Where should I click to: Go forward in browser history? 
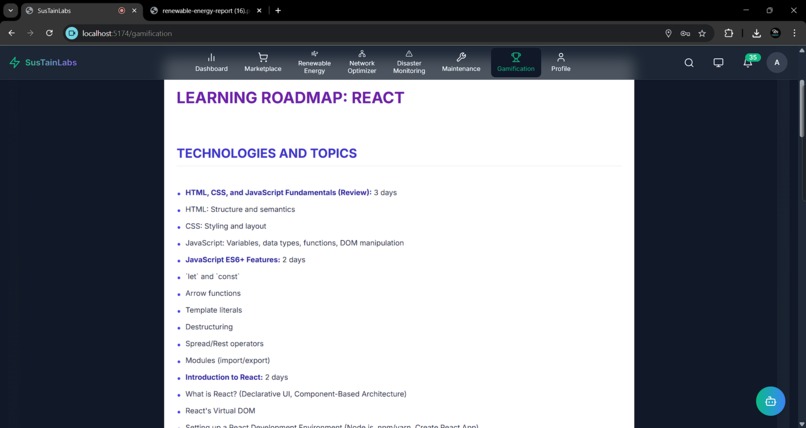tap(30, 33)
